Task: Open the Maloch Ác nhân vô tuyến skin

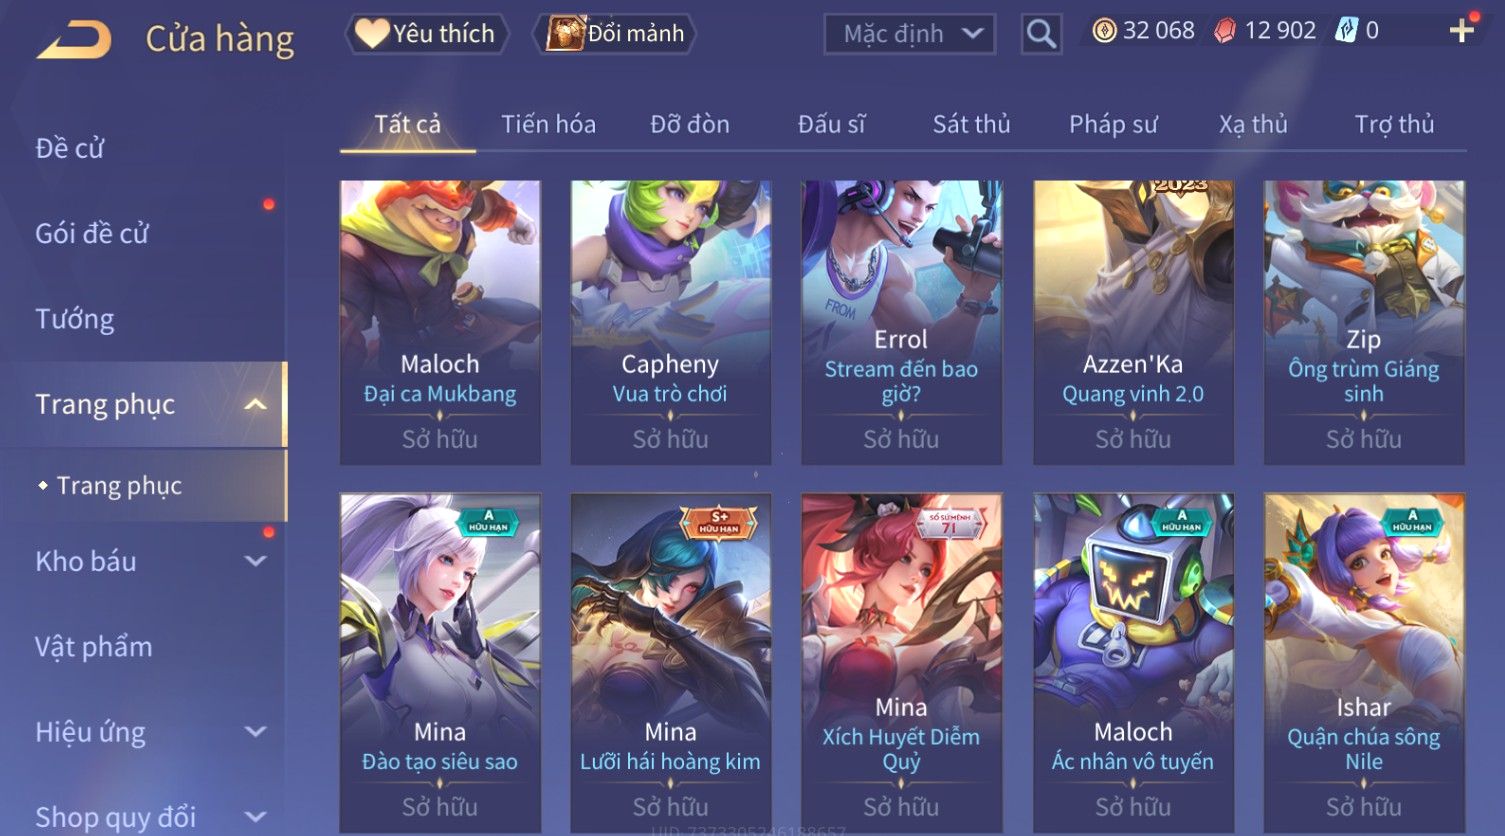Action: coord(1132,662)
